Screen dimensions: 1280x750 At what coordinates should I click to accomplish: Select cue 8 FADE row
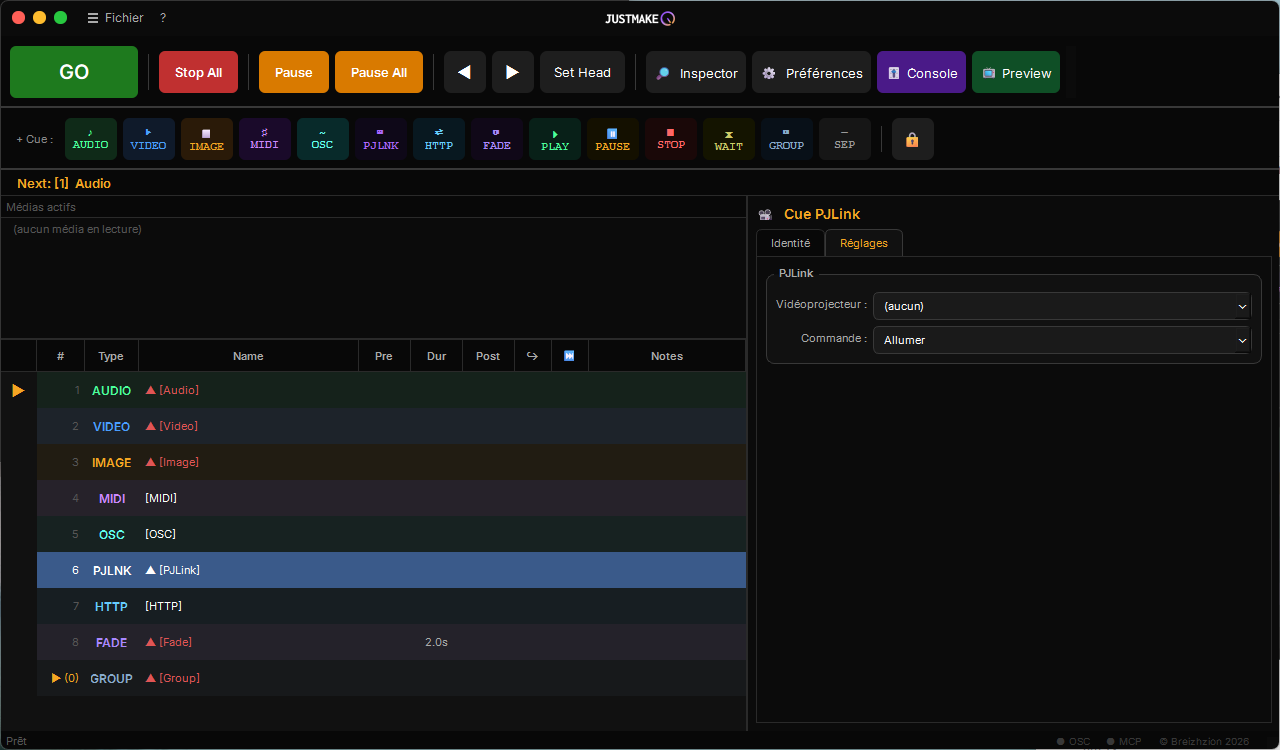point(391,642)
